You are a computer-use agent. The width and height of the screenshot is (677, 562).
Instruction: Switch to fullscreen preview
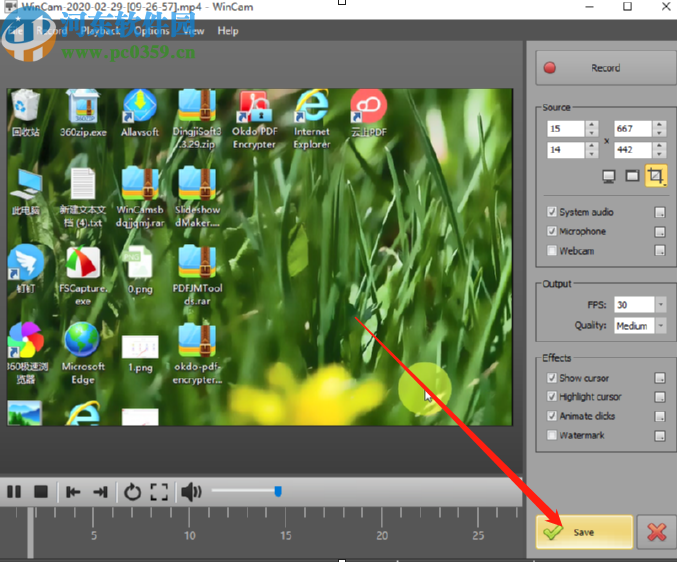point(159,491)
